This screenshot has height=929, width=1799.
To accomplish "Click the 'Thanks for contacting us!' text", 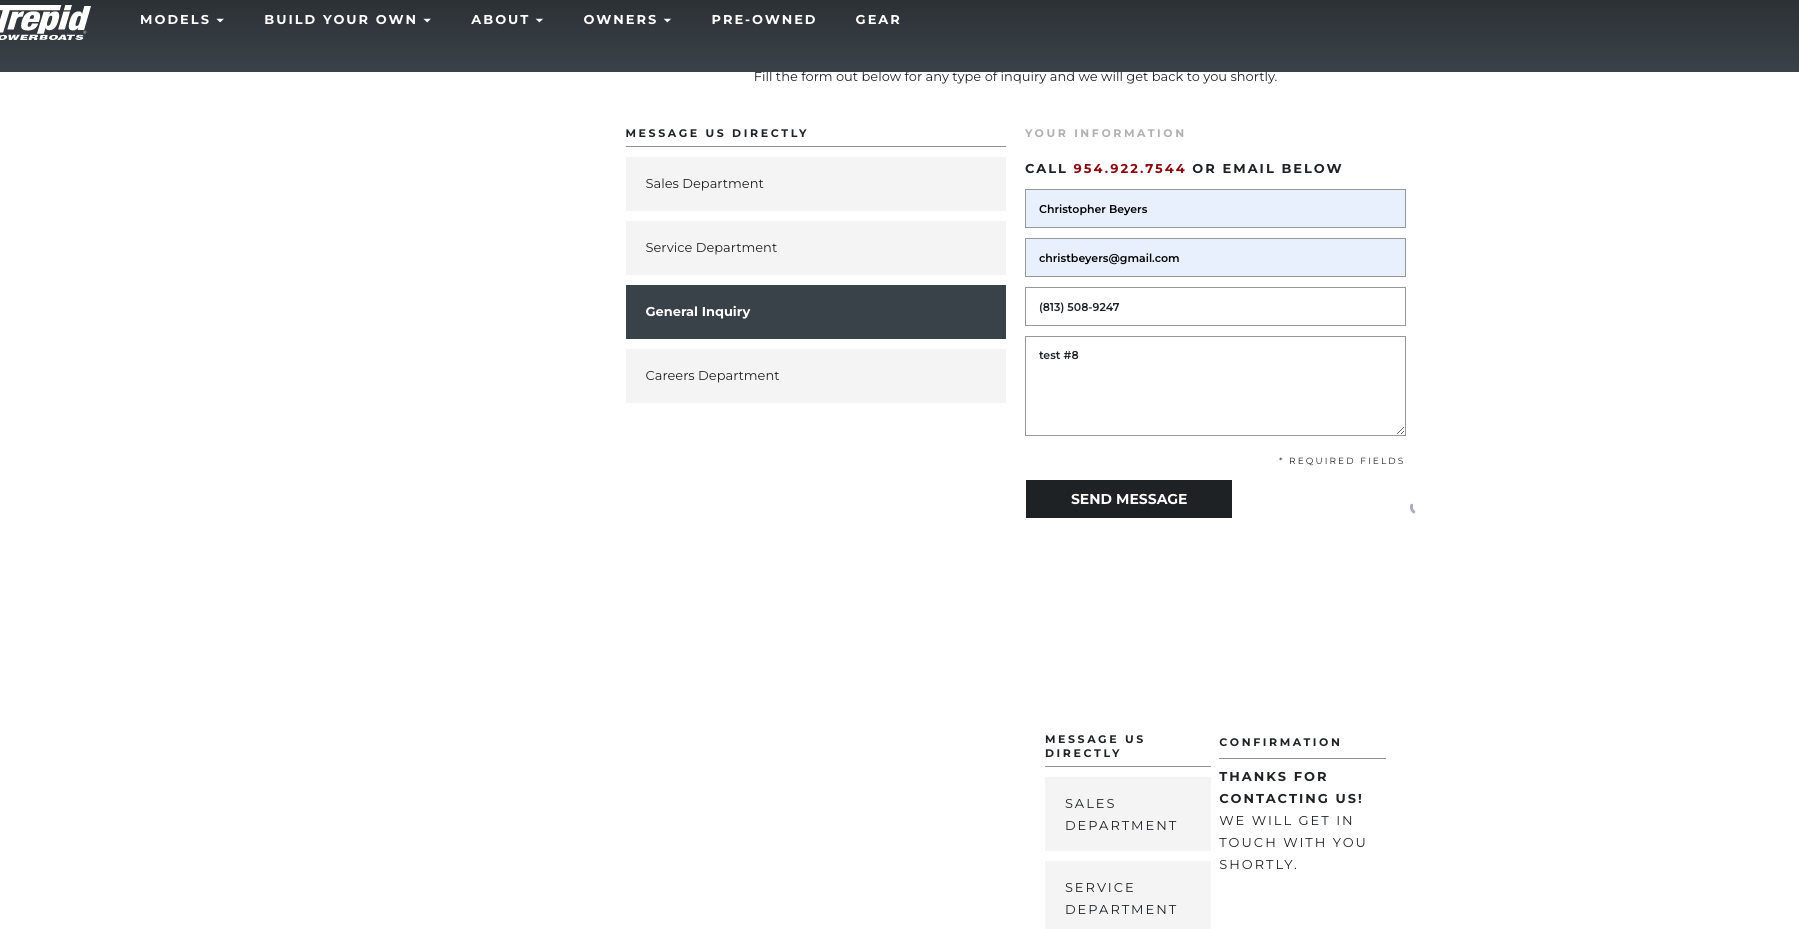I will (x=1290, y=787).
